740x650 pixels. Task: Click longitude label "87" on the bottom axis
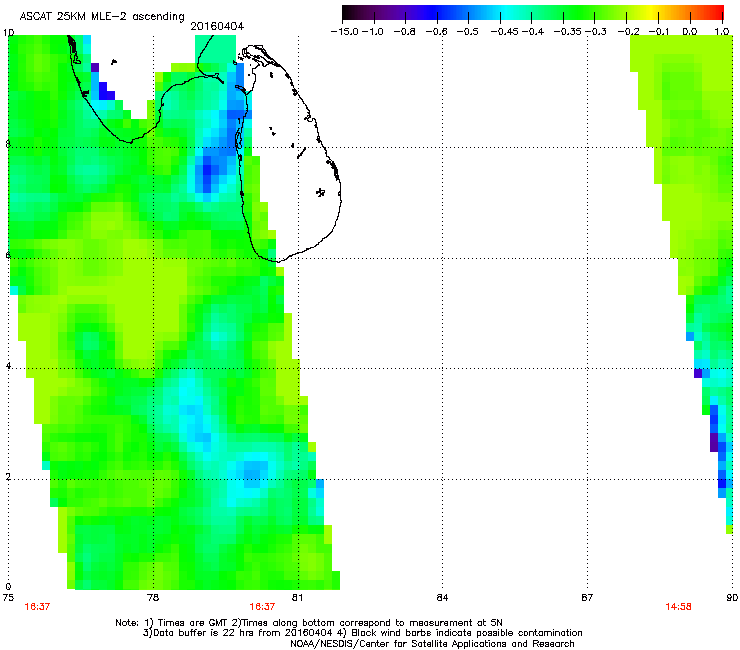pos(587,598)
